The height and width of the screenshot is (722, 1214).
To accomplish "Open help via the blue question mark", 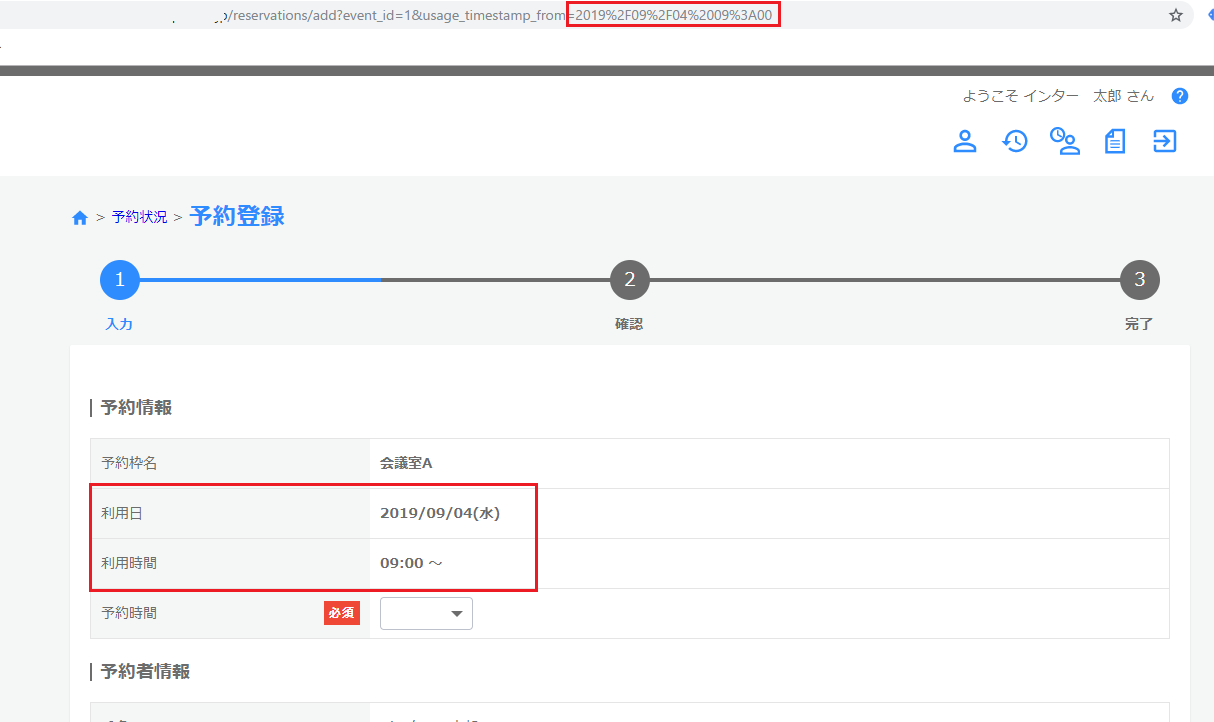I will pos(1180,96).
